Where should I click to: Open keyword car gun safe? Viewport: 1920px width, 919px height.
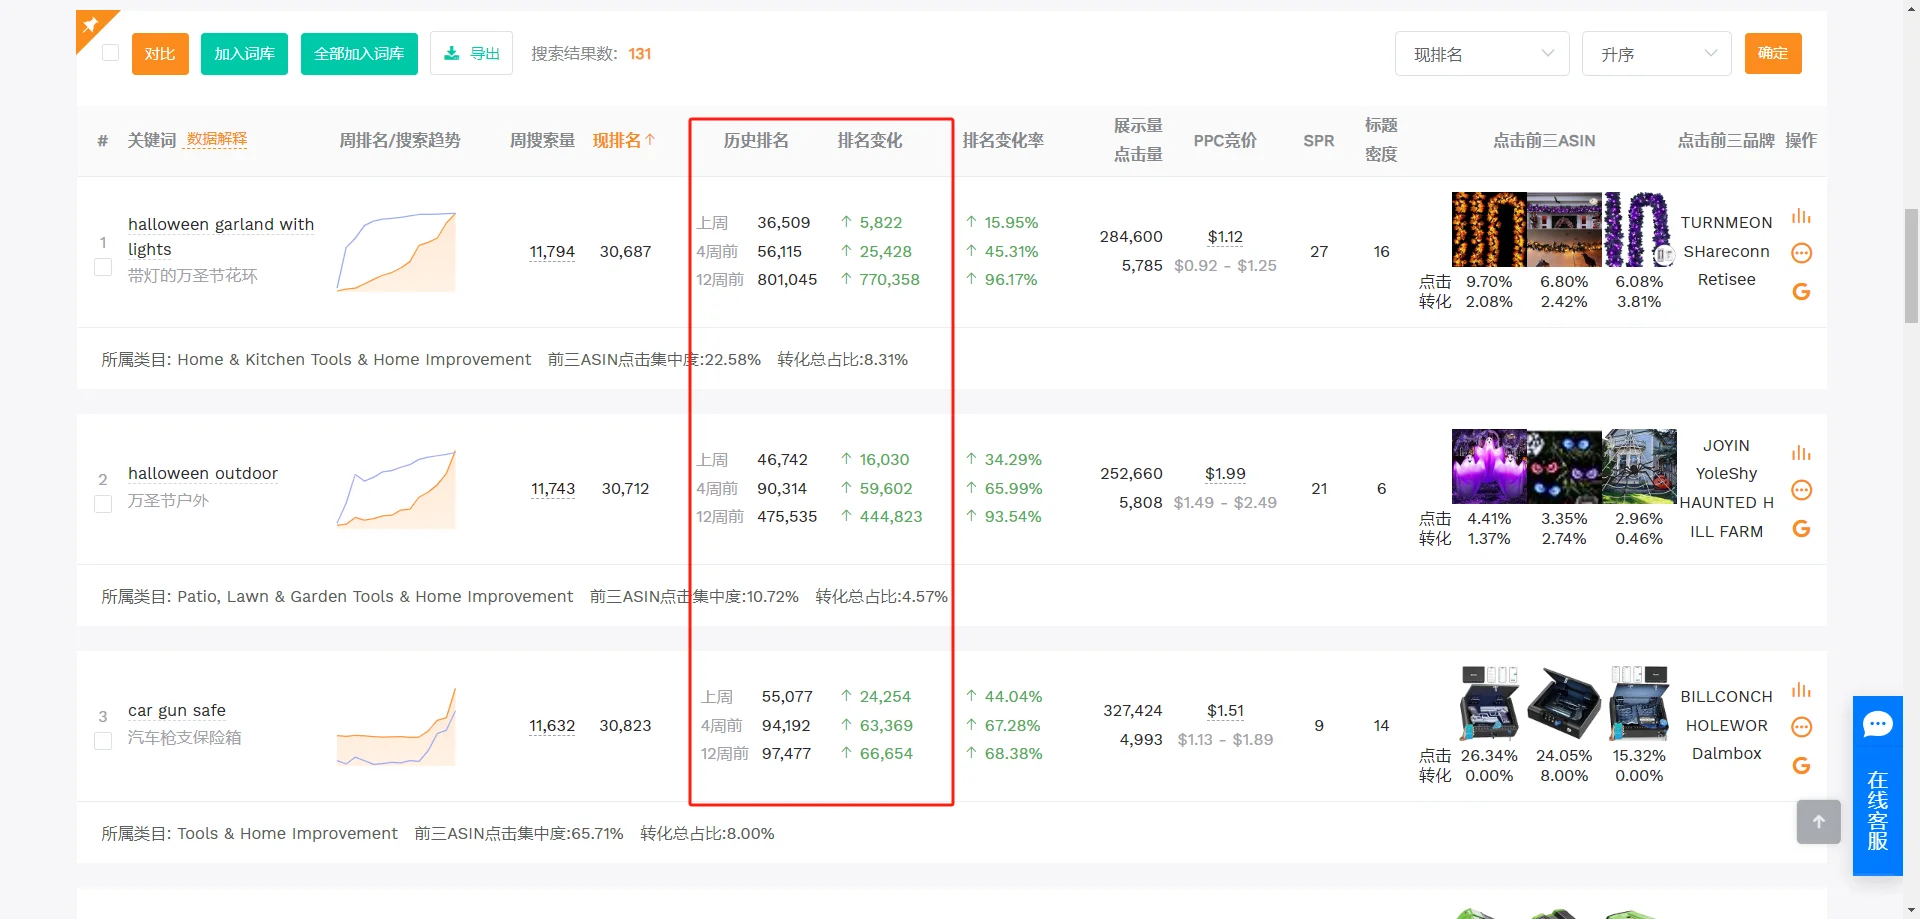point(177,710)
